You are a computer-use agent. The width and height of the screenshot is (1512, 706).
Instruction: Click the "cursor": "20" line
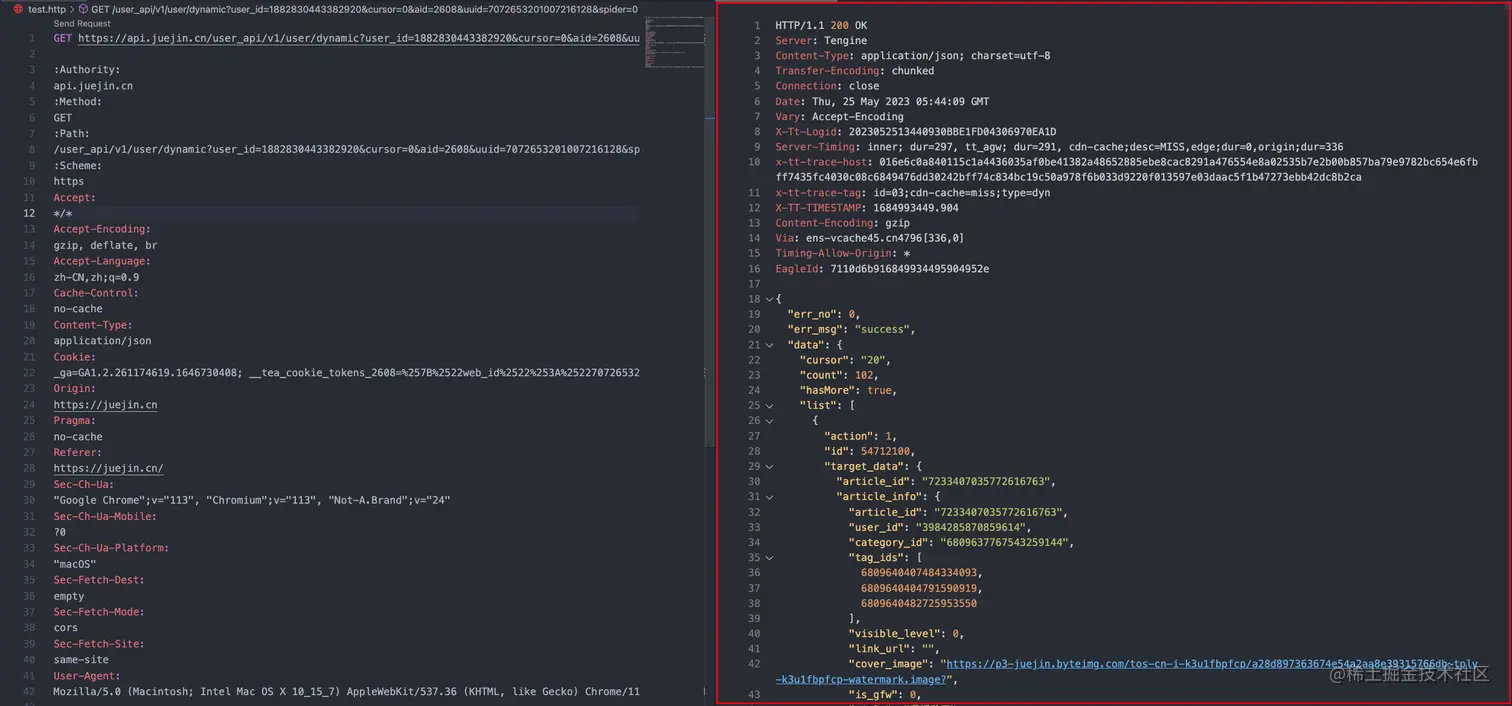(845, 360)
